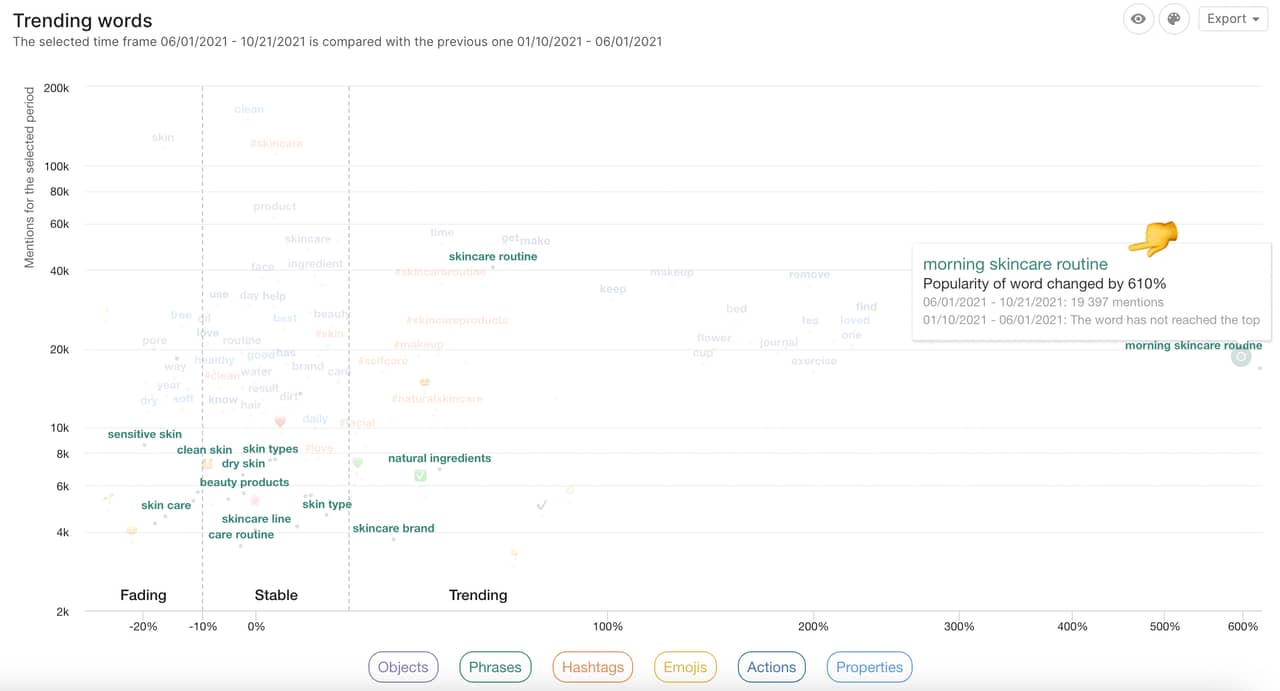Click the green checkmark emoji below natural ingredients

tap(420, 476)
